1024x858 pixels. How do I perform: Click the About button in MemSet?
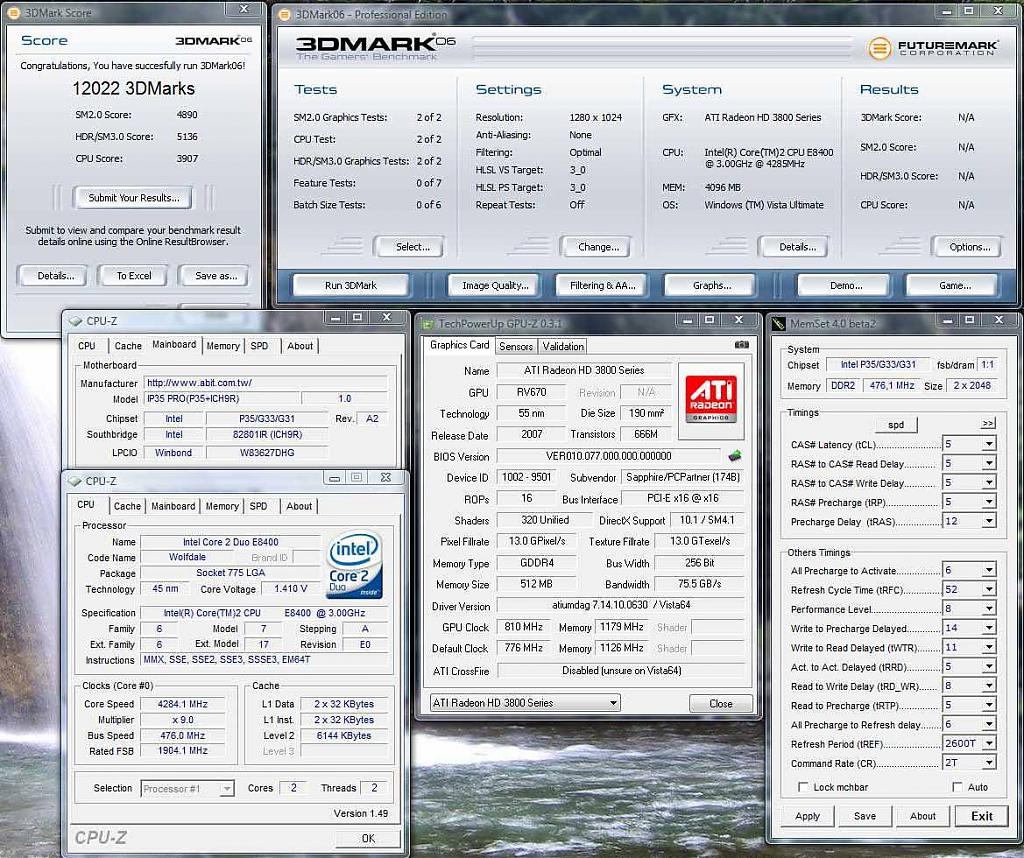922,816
